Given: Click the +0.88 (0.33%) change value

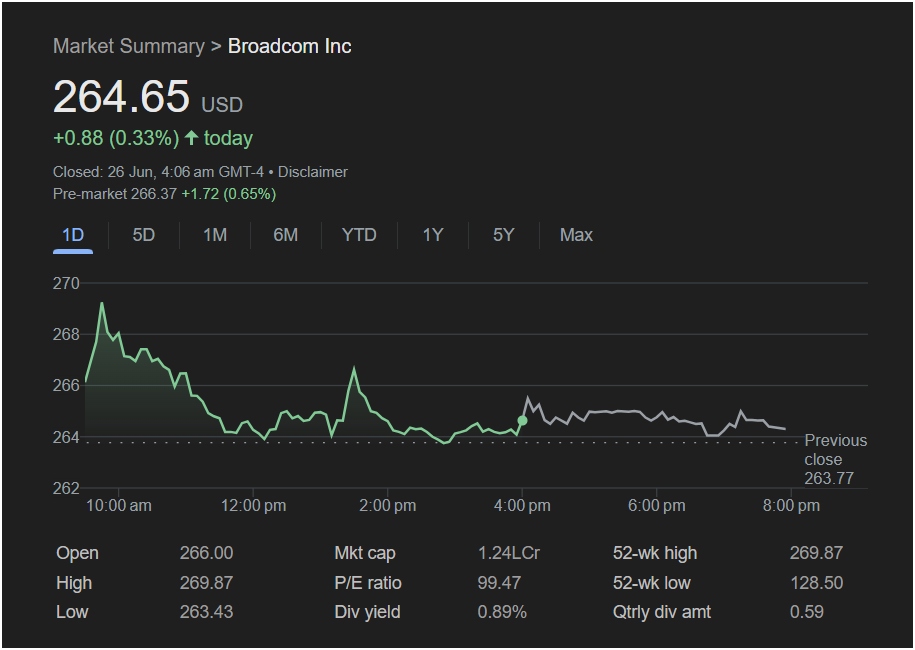Looking at the screenshot, I should (x=116, y=138).
